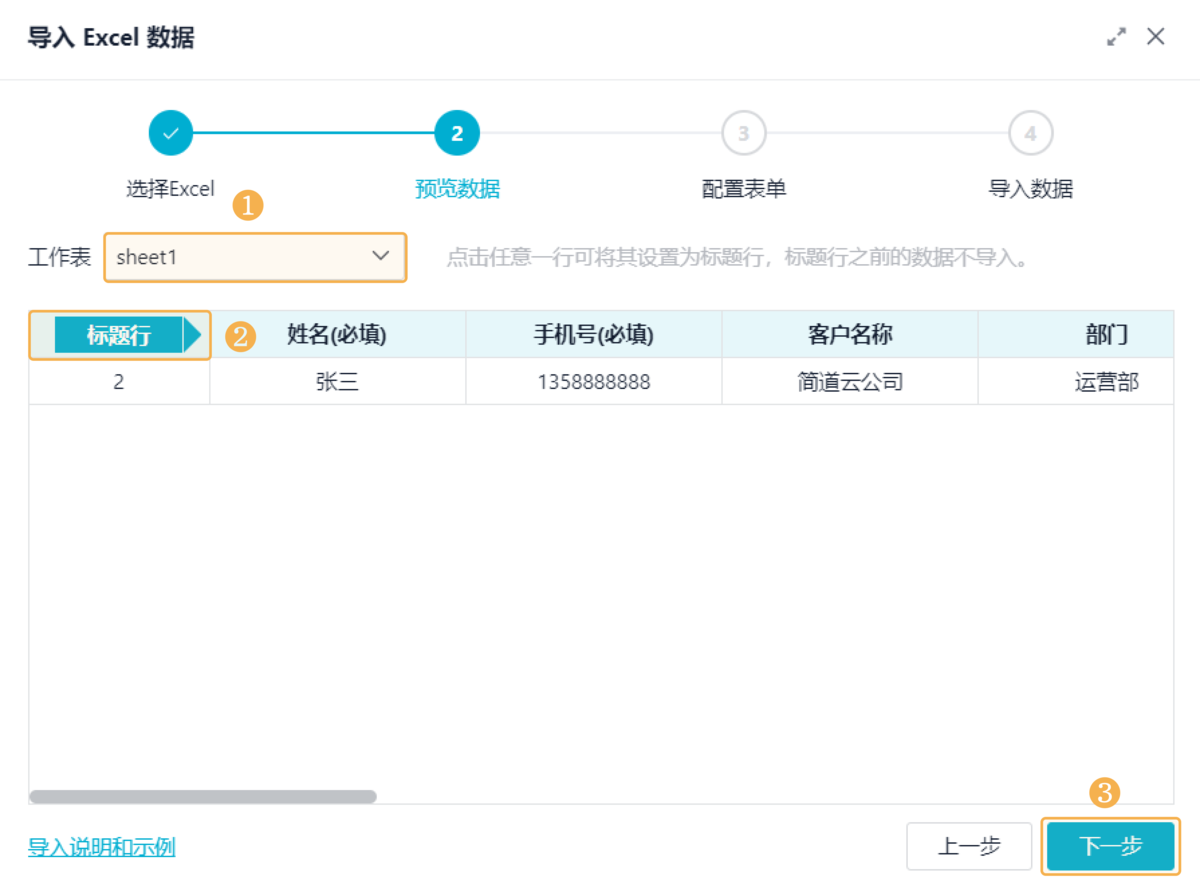
Task: Click the 张三 name cell
Action: (337, 381)
